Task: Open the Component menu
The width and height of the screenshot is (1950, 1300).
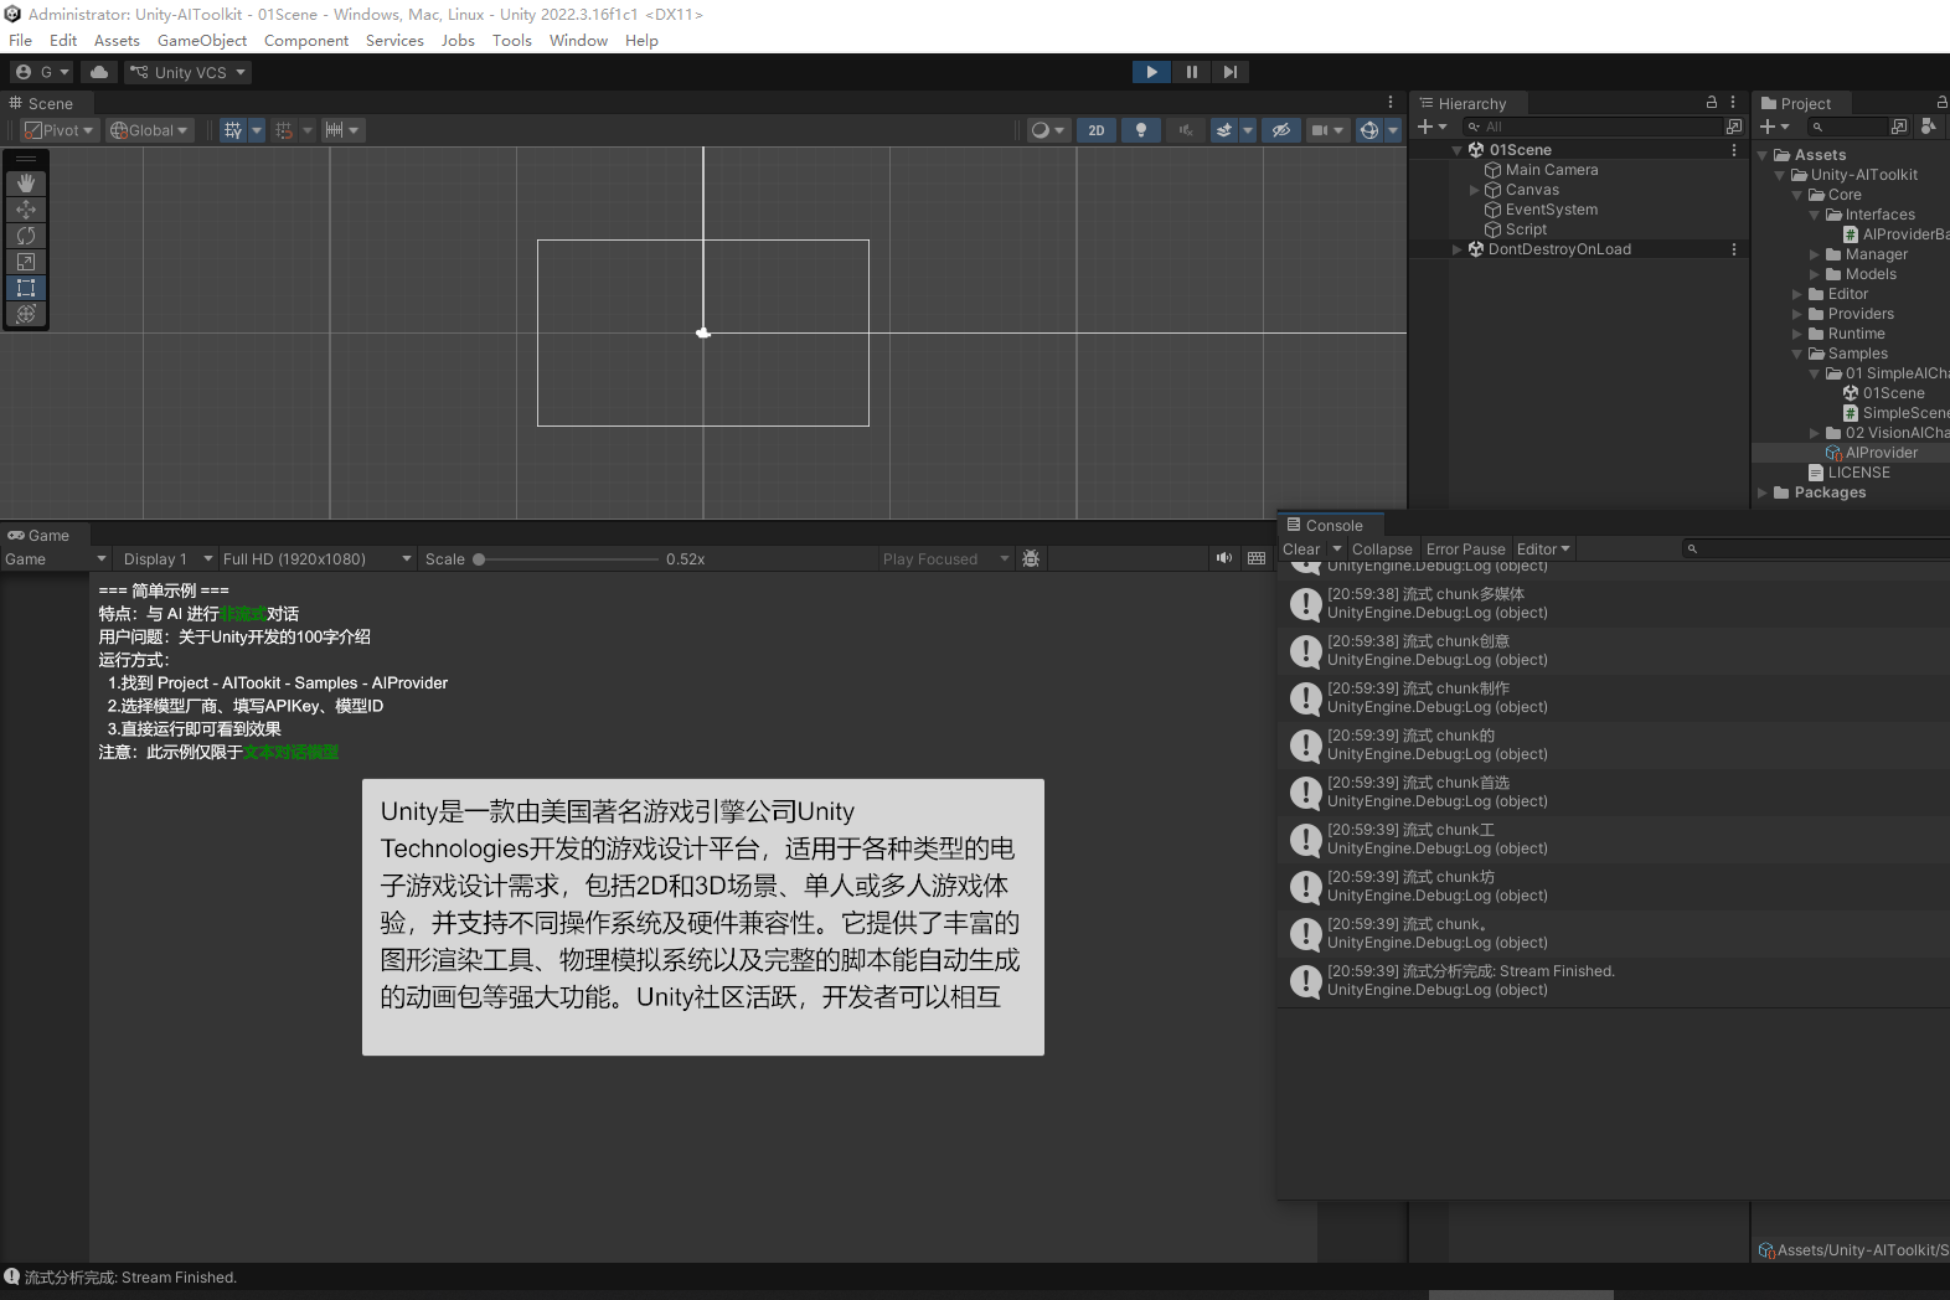Action: 306,40
